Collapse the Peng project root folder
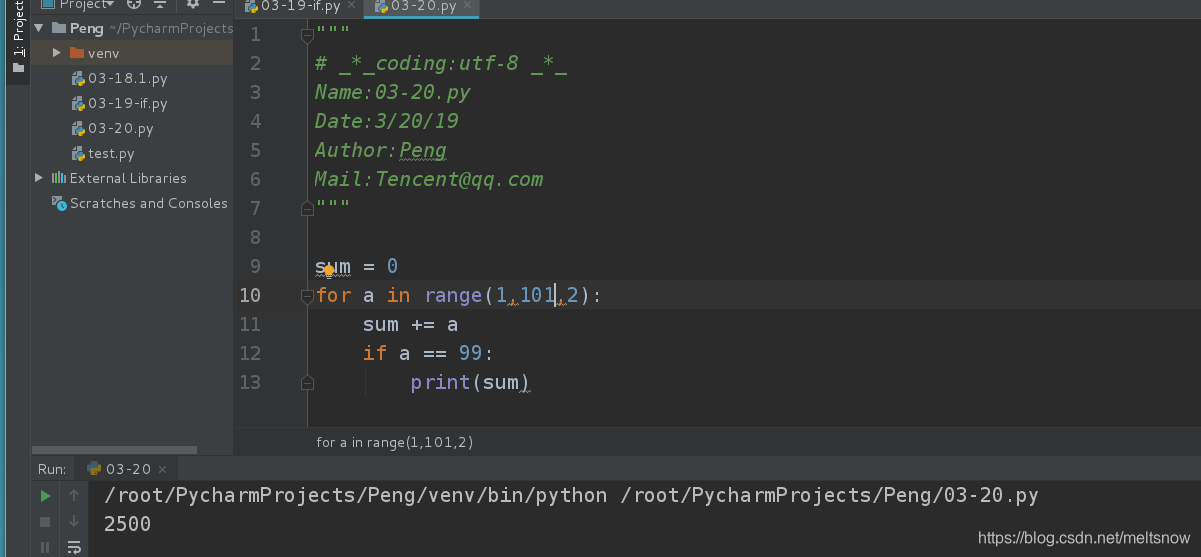Viewport: 1201px width, 557px height. pos(39,28)
